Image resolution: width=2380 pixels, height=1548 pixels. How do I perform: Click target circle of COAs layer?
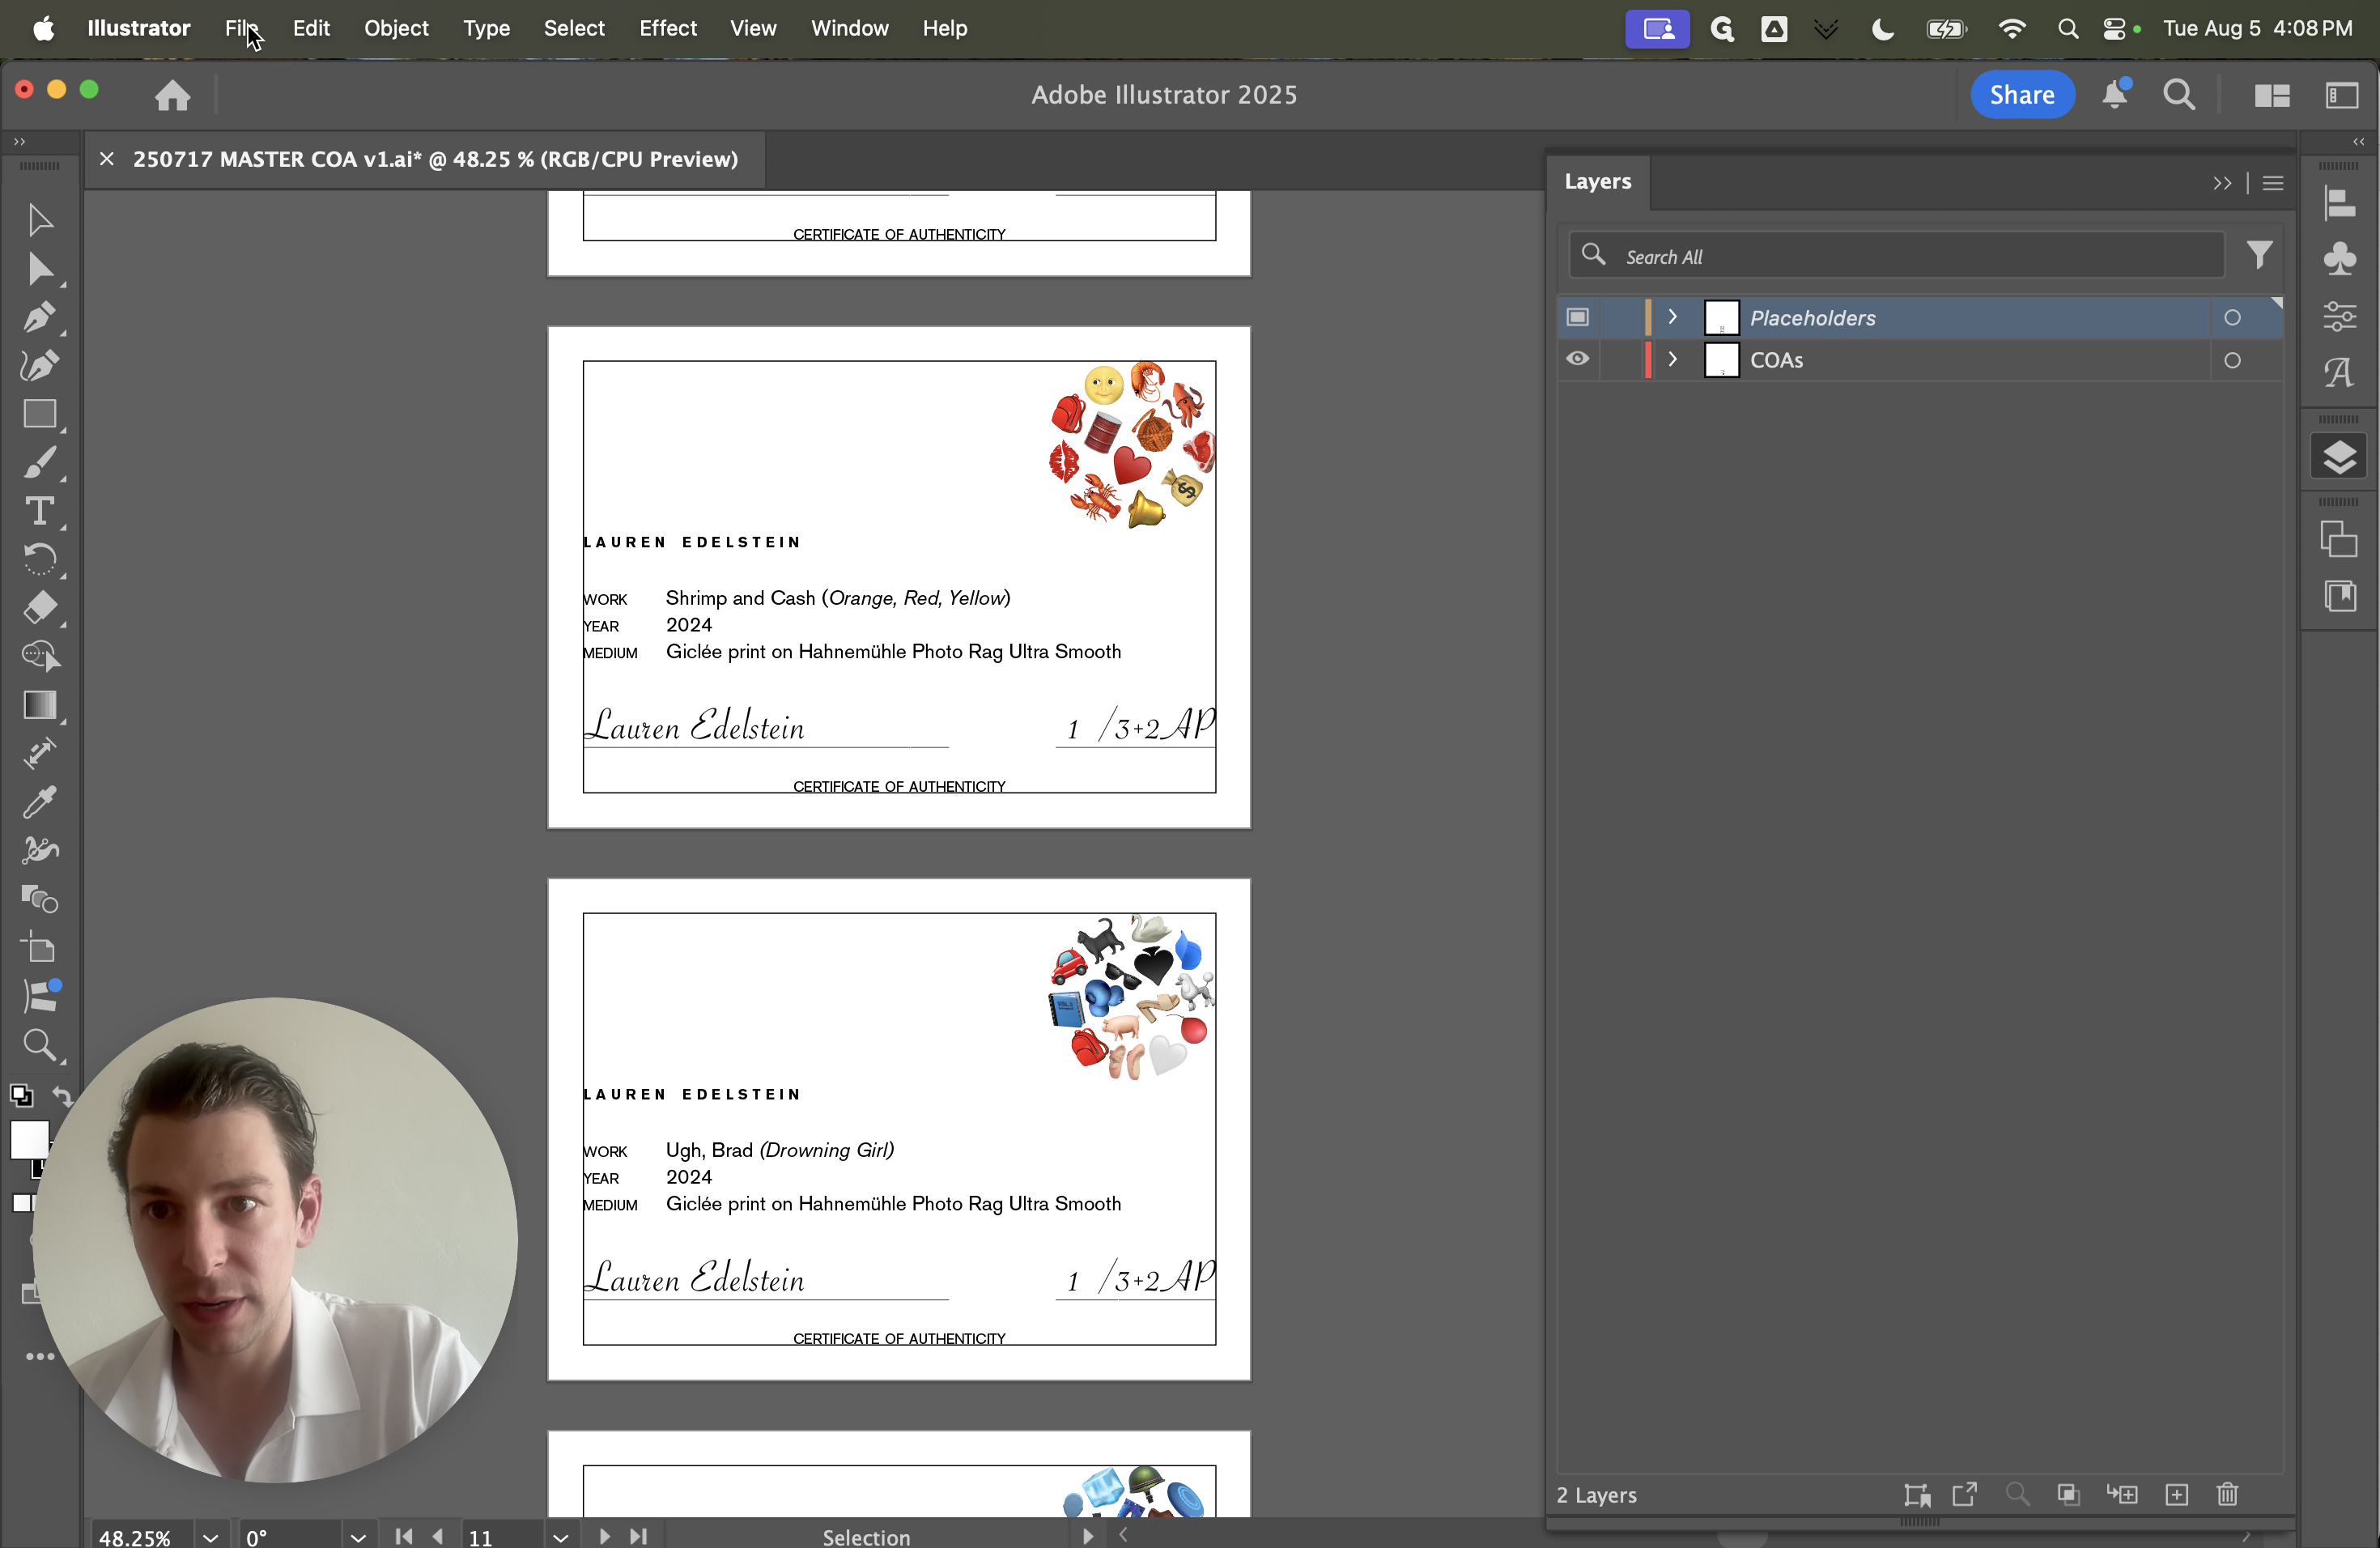[x=2232, y=360]
